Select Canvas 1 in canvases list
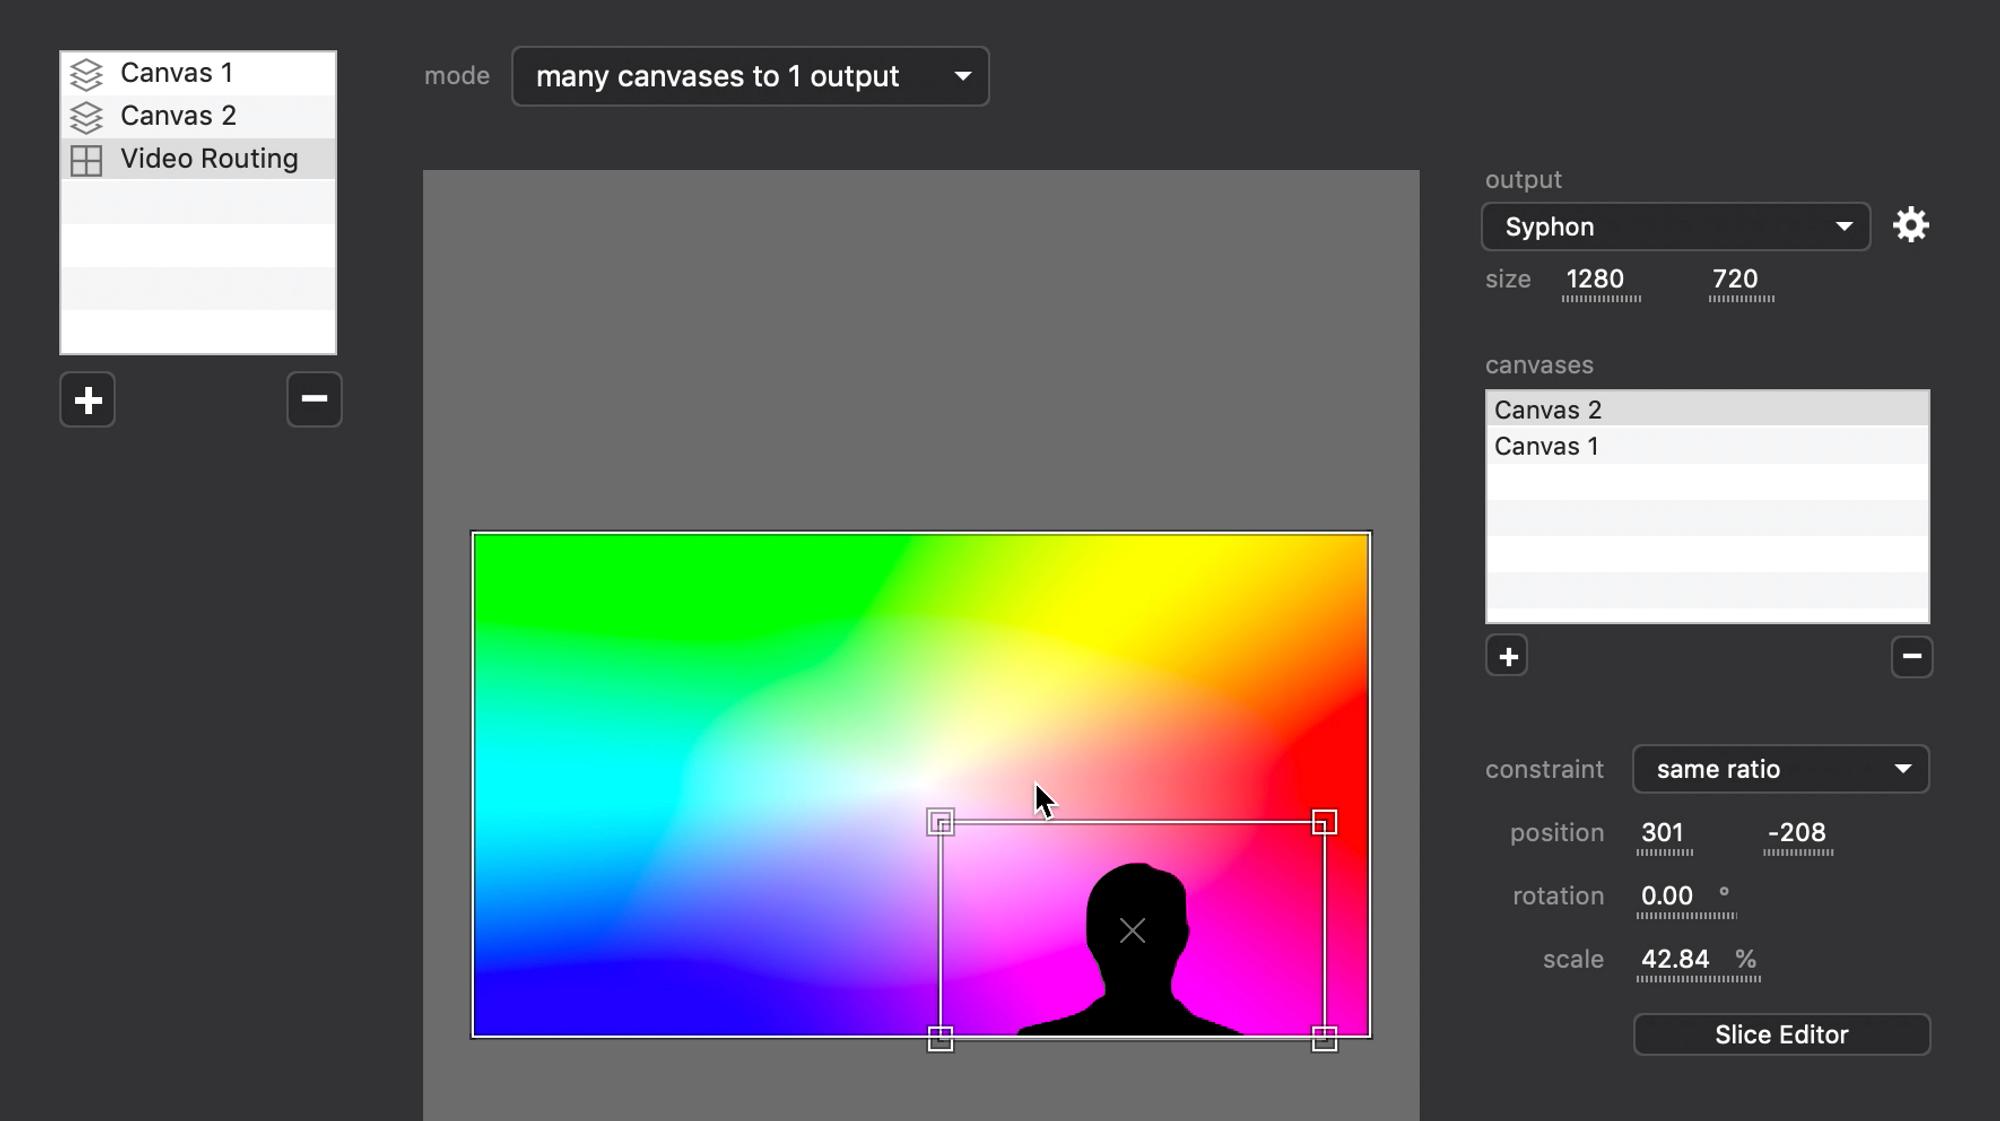Image resolution: width=2000 pixels, height=1121 pixels. pyautogui.click(x=1546, y=446)
